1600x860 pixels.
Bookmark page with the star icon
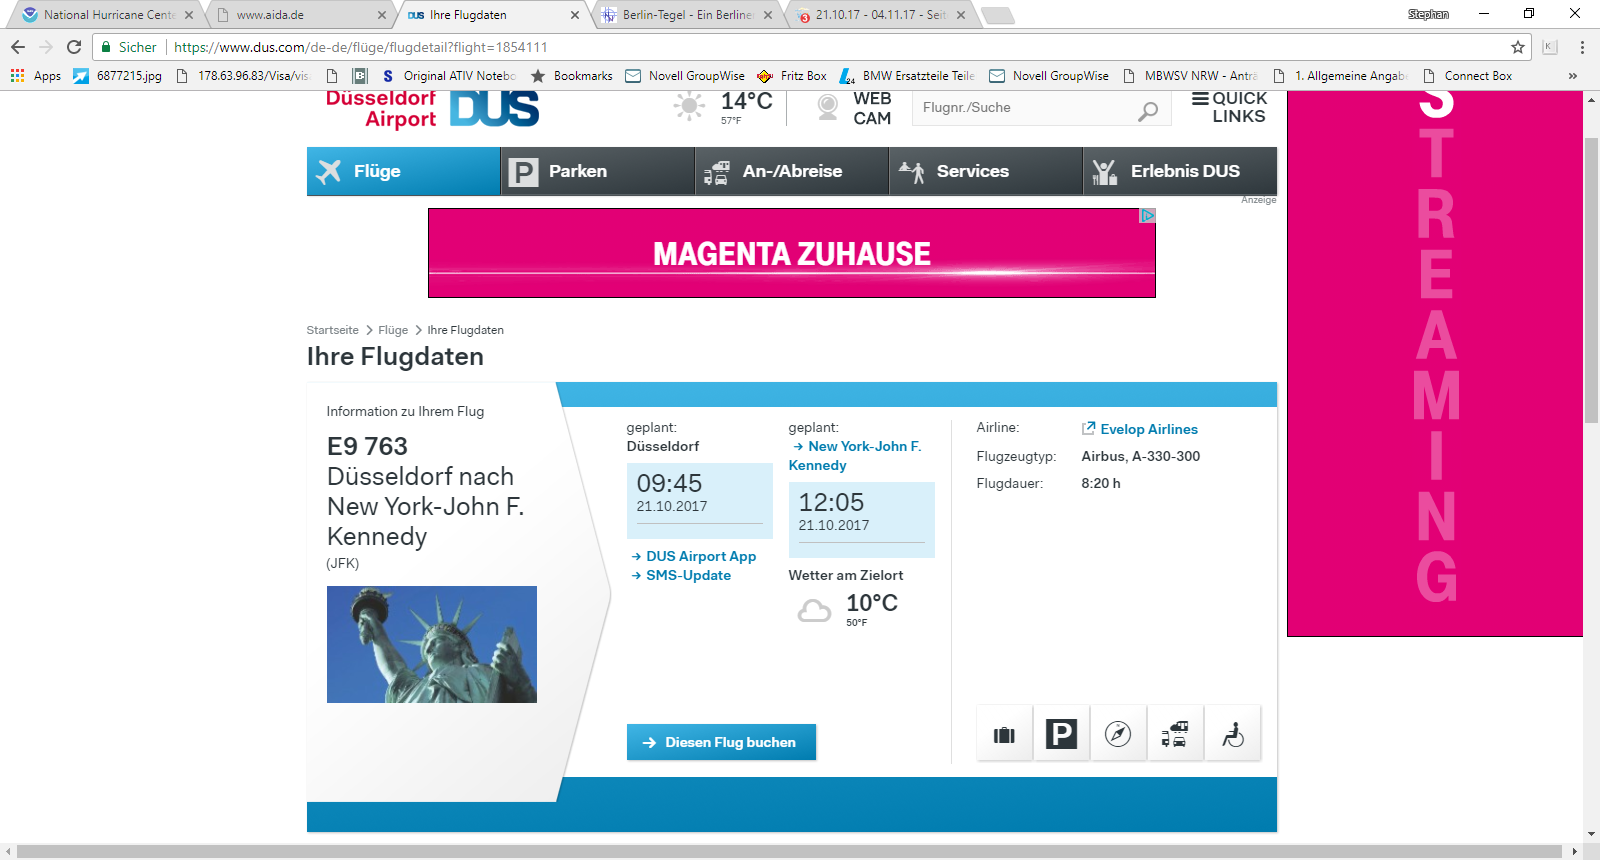(1517, 47)
